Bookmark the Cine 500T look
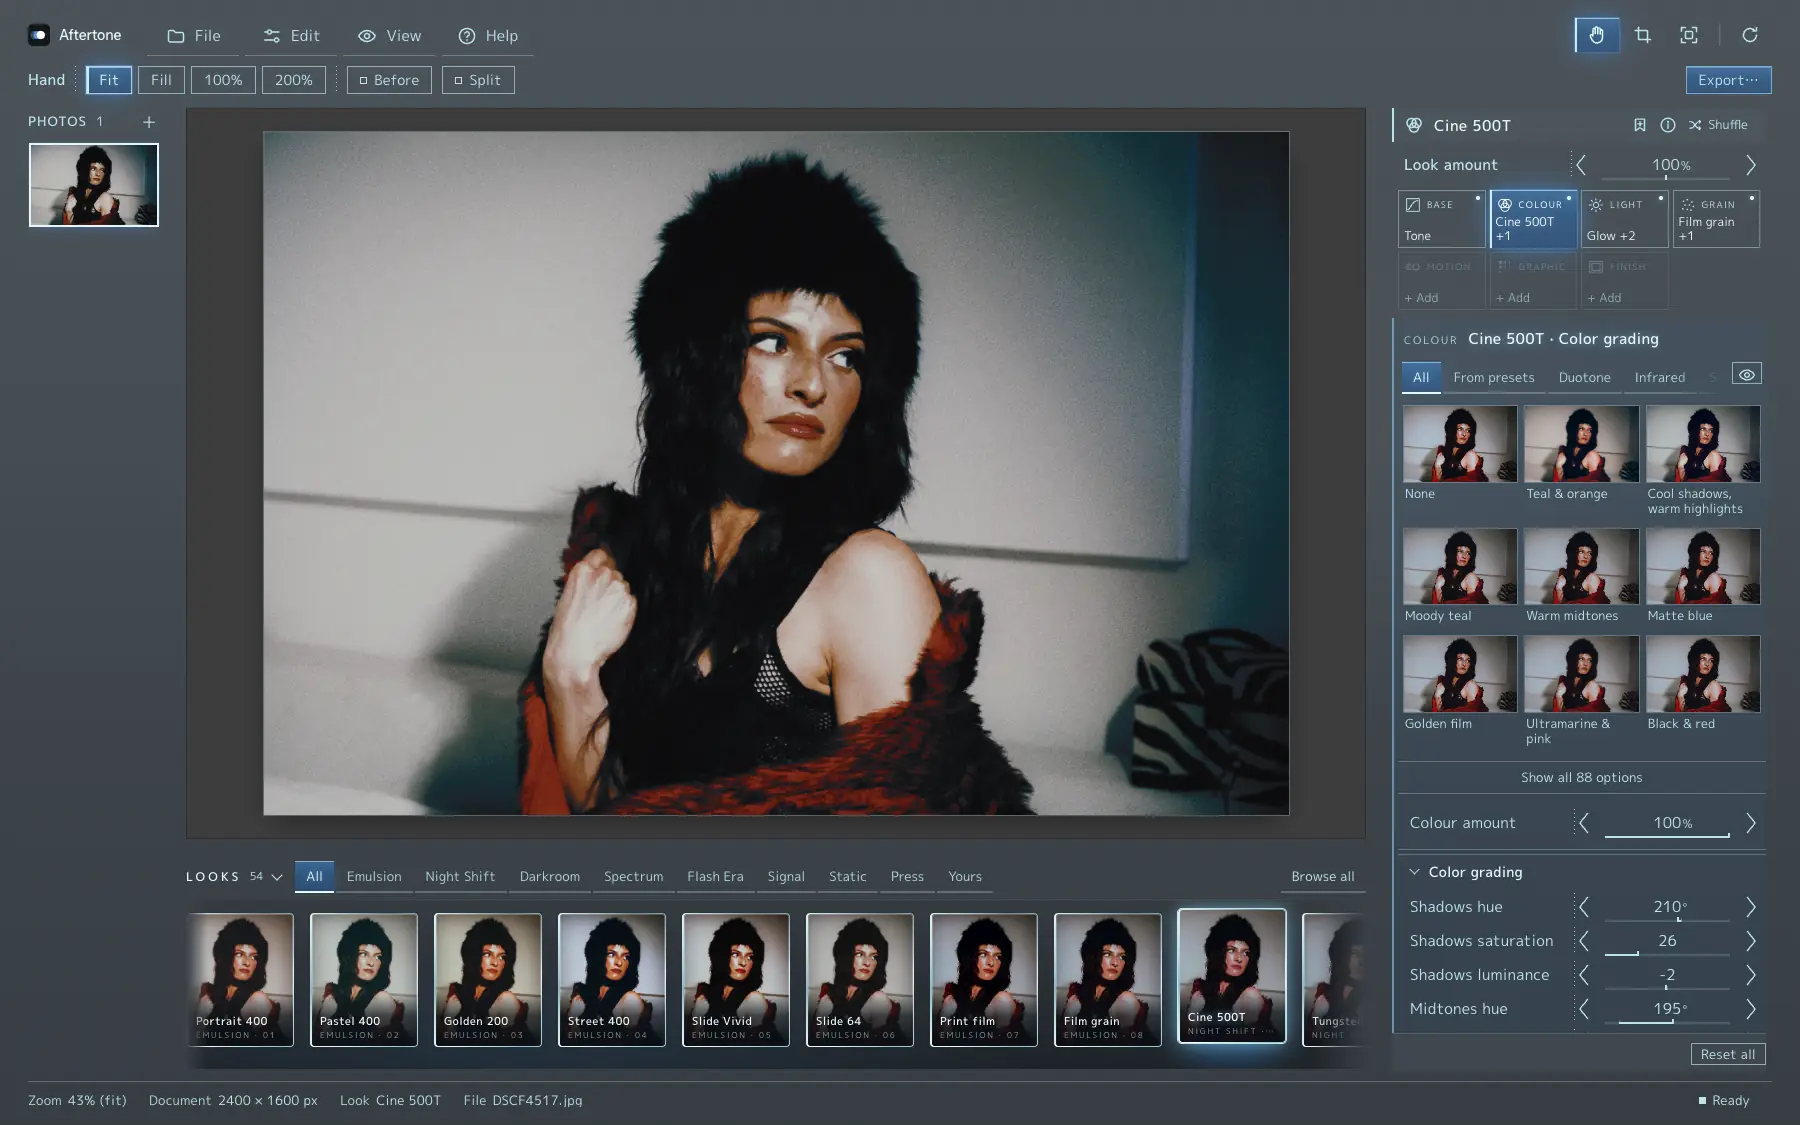This screenshot has width=1800, height=1125. click(1639, 125)
